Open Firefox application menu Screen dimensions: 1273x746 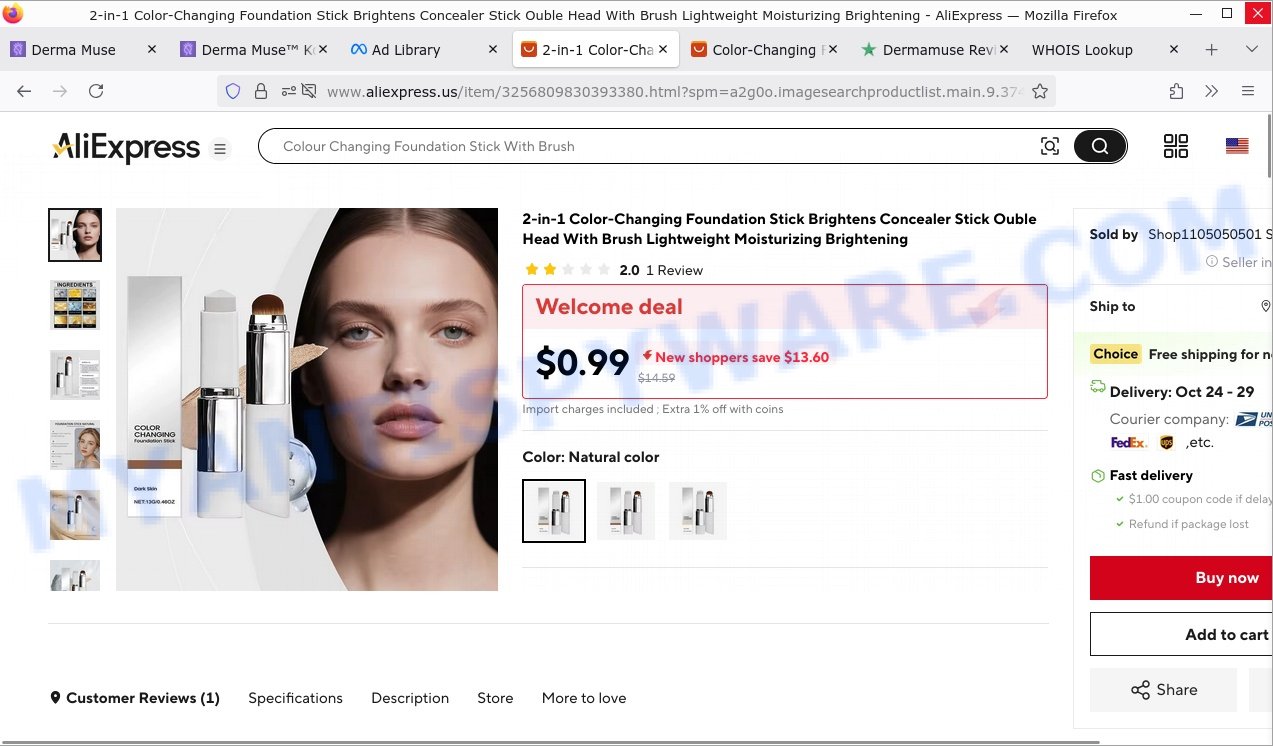[x=1248, y=91]
